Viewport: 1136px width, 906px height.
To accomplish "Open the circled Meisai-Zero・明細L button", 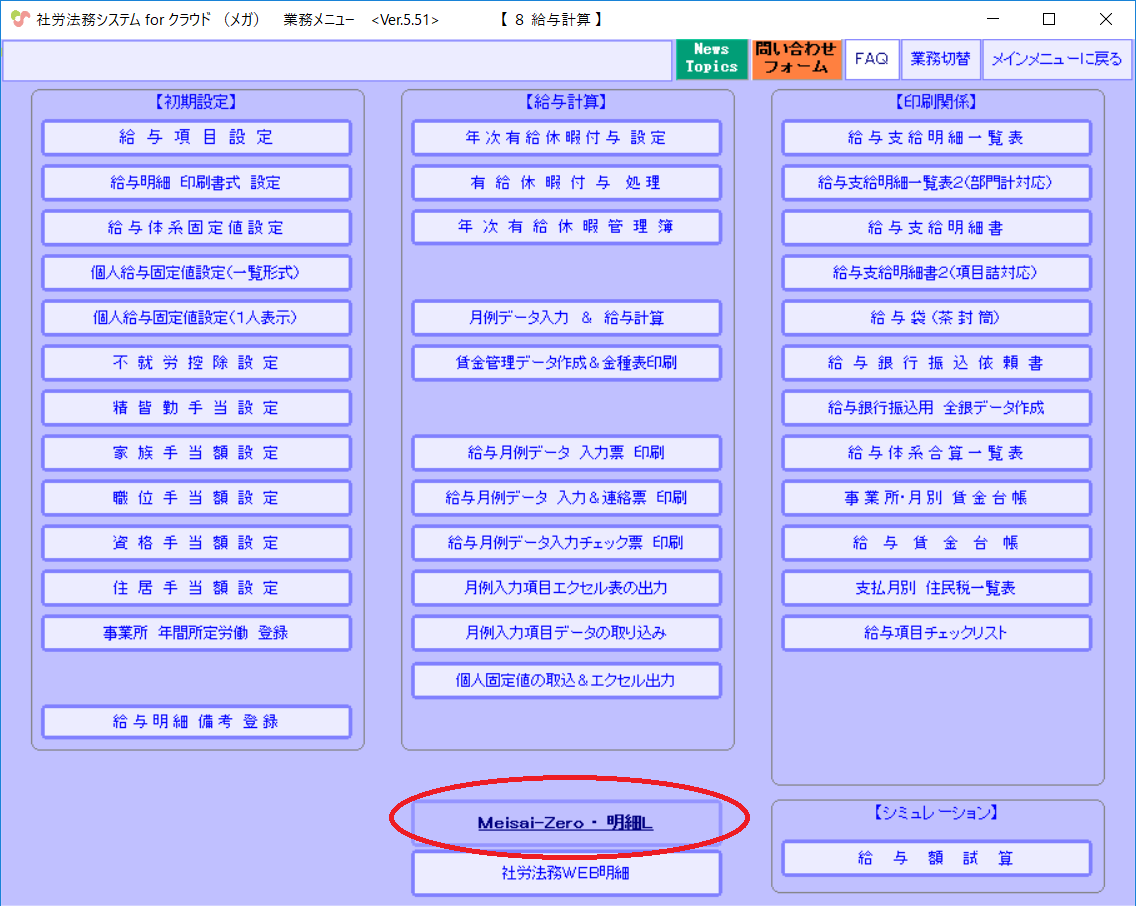I will point(566,822).
